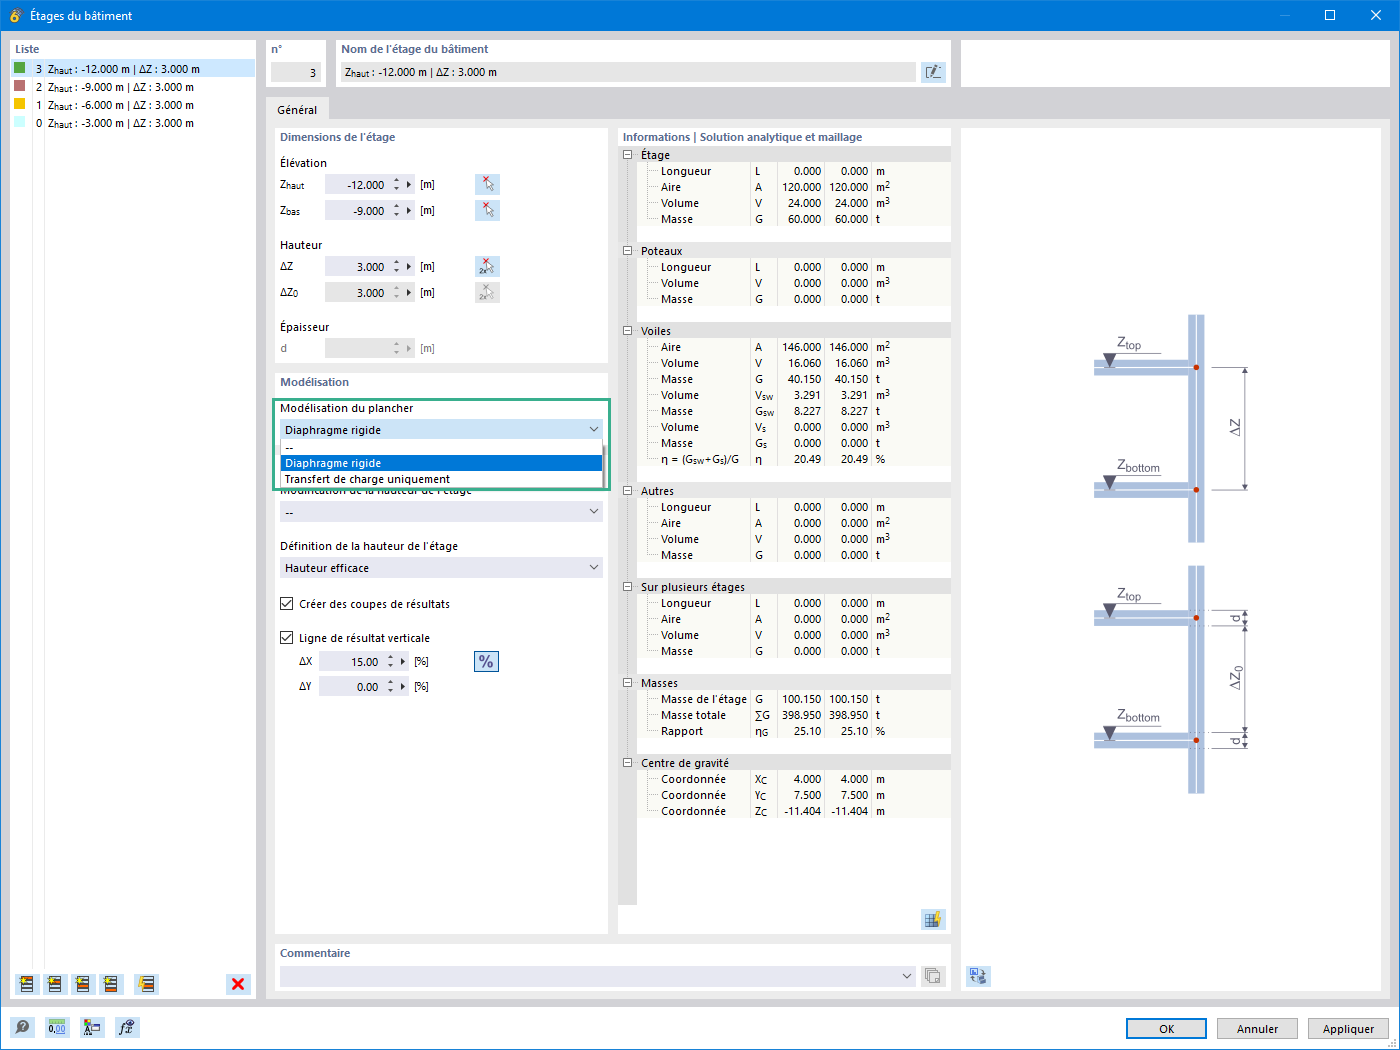Viewport: 1400px width, 1050px height.
Task: Pick Zbas elevation graphically
Action: [487, 210]
